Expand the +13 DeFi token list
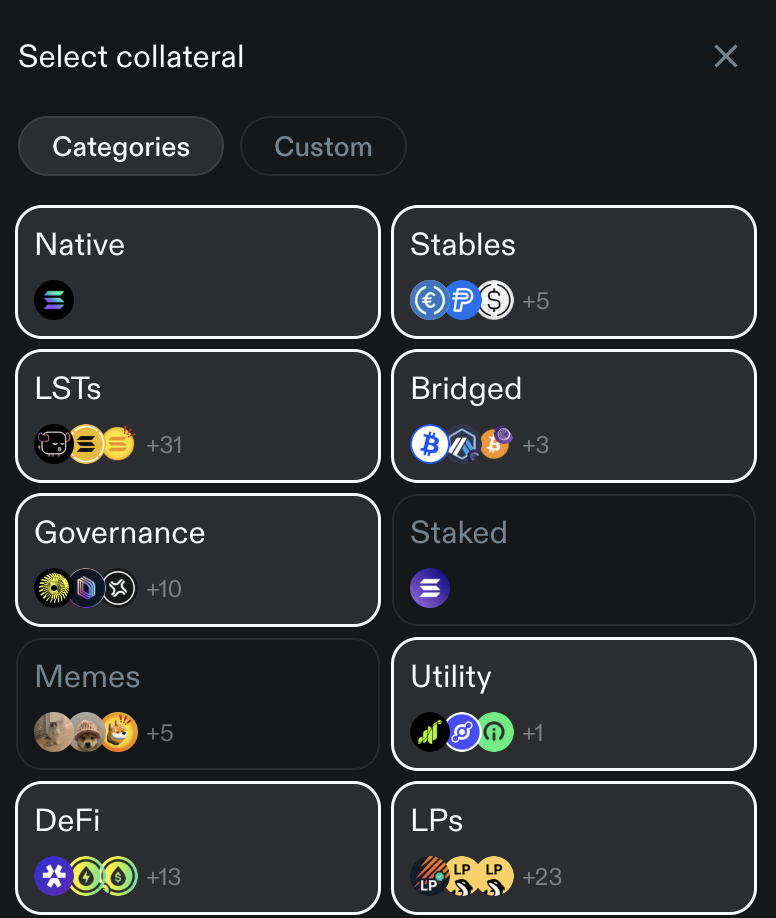The height and width of the screenshot is (918, 776). click(164, 876)
